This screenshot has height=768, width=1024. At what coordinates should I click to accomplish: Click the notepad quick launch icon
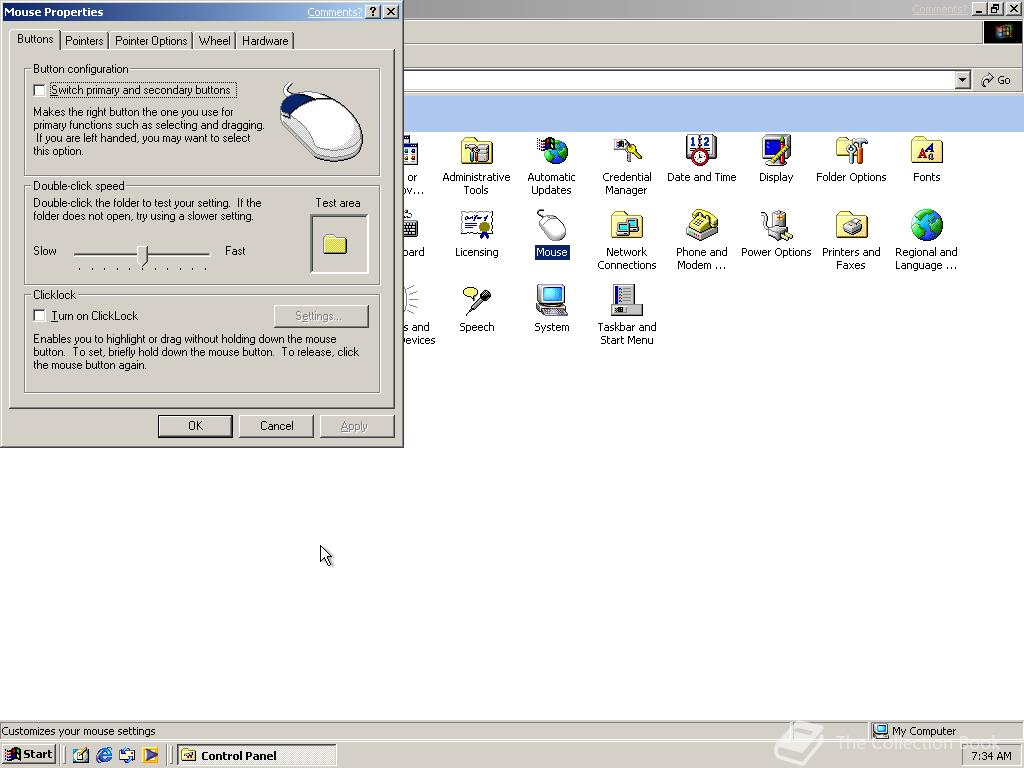(x=81, y=756)
